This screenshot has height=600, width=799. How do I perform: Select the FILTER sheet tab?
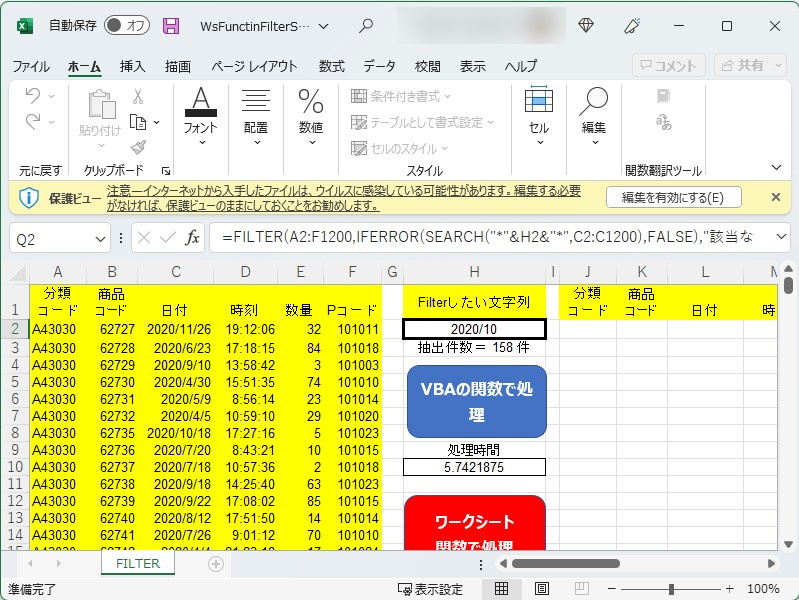[x=138, y=563]
